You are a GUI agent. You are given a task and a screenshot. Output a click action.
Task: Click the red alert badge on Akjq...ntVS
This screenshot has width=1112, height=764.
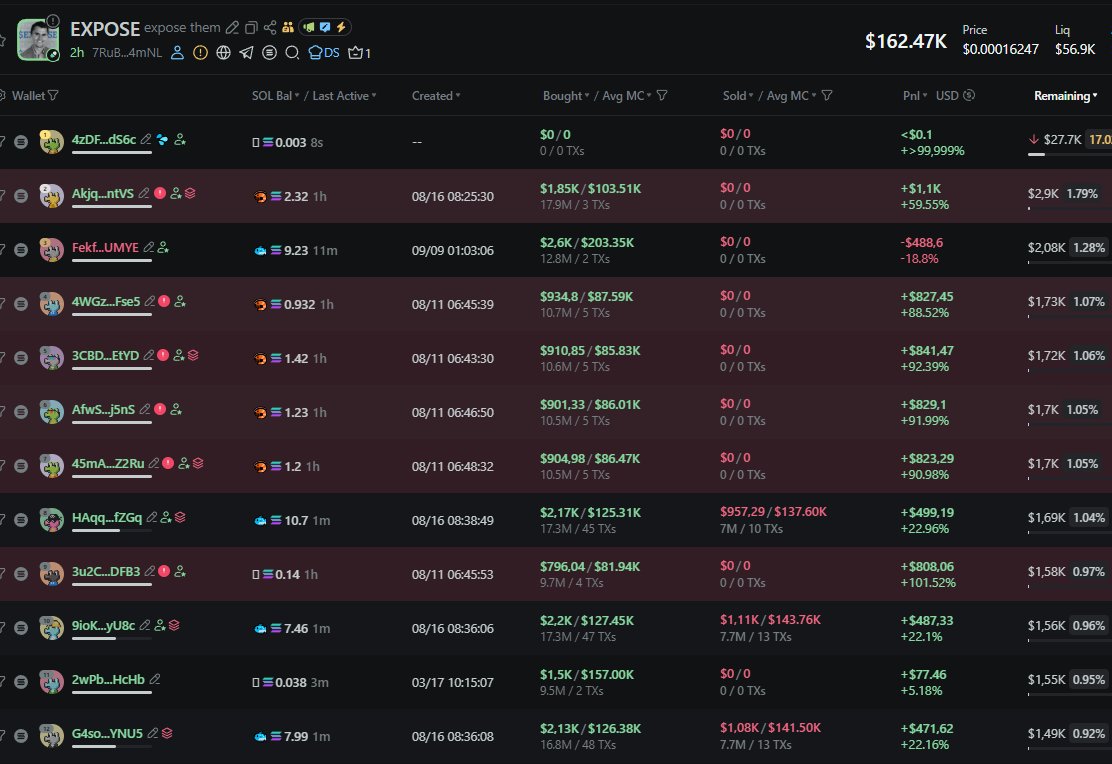160,193
